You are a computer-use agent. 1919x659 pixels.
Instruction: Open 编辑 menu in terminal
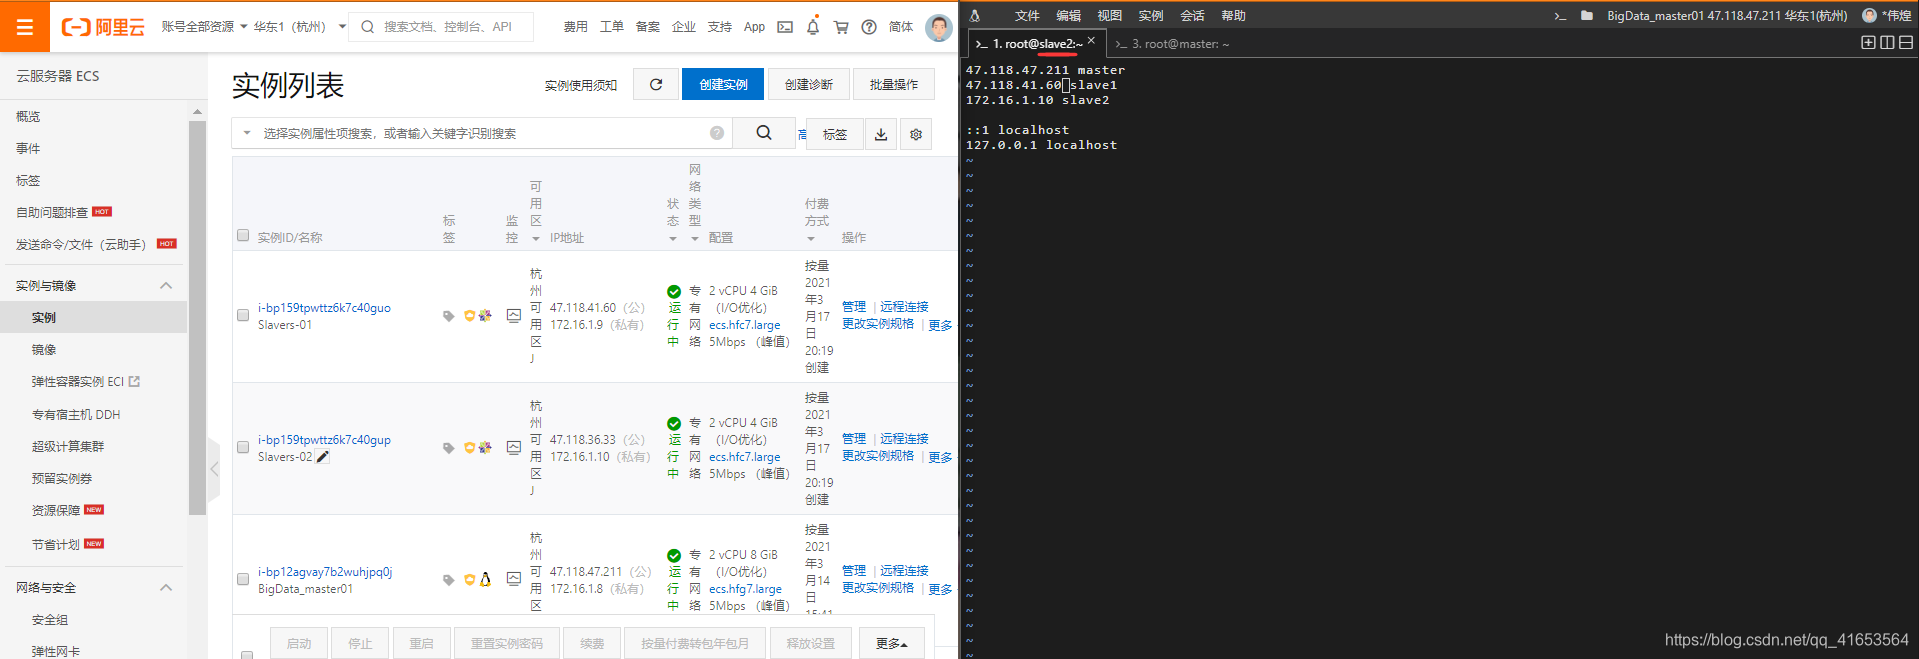click(1069, 16)
